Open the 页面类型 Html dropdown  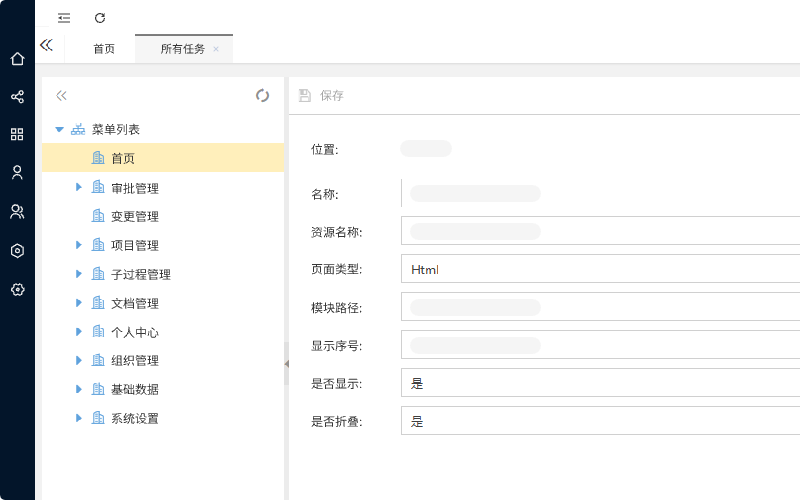coord(600,269)
